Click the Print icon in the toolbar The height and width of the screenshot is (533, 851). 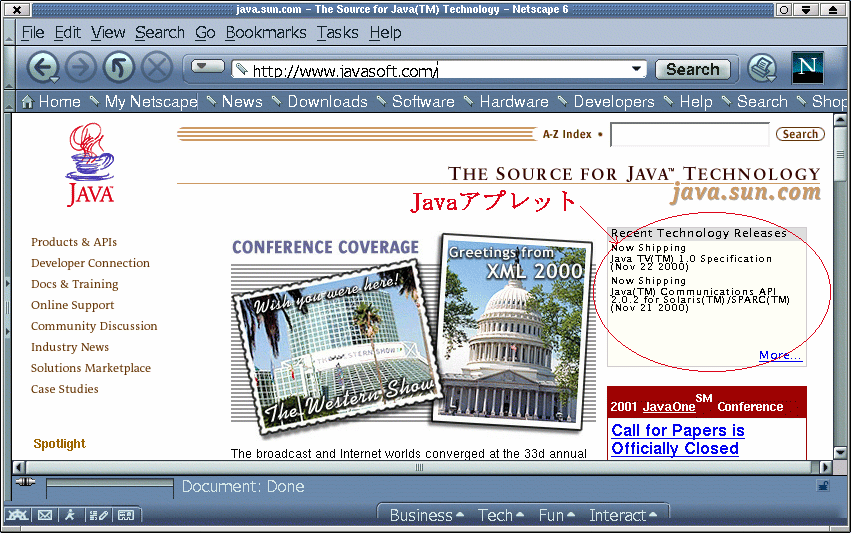click(x=762, y=68)
